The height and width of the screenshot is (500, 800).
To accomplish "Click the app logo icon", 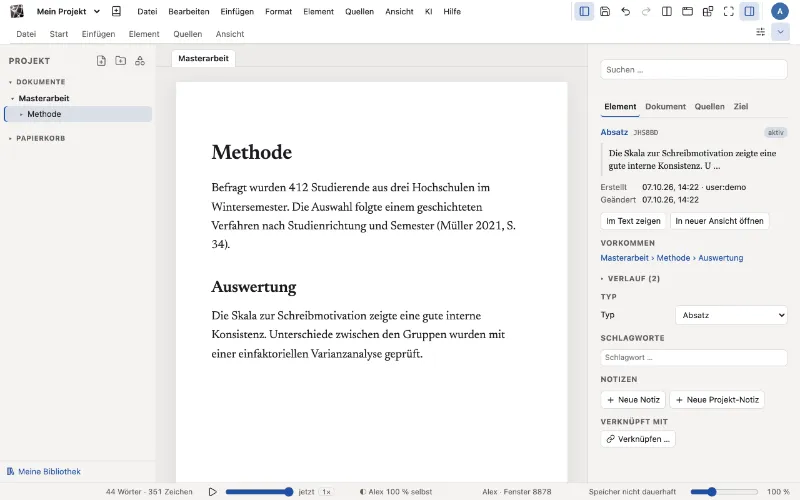I will [x=17, y=11].
